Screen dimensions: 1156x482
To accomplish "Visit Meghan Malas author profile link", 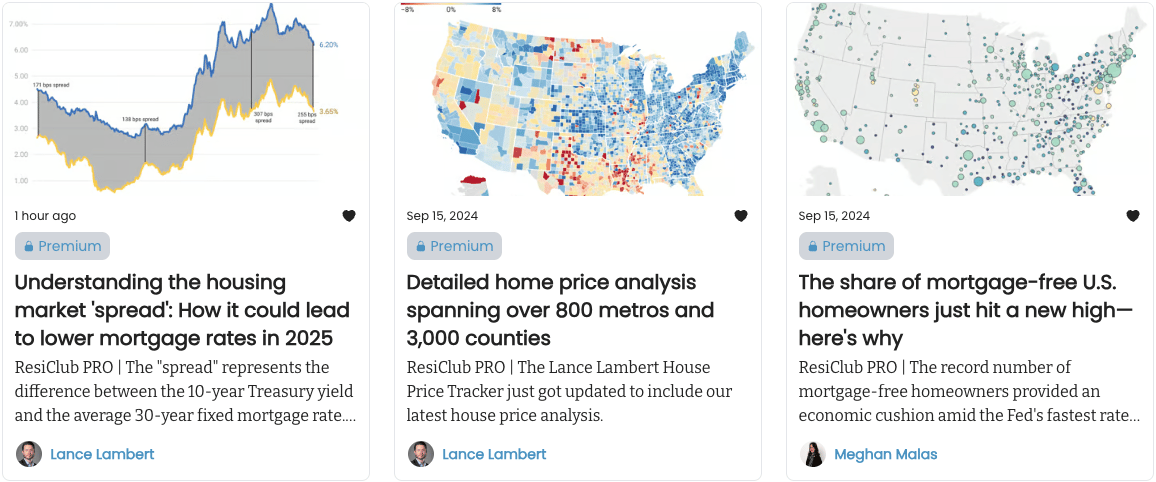I will pyautogui.click(x=885, y=454).
